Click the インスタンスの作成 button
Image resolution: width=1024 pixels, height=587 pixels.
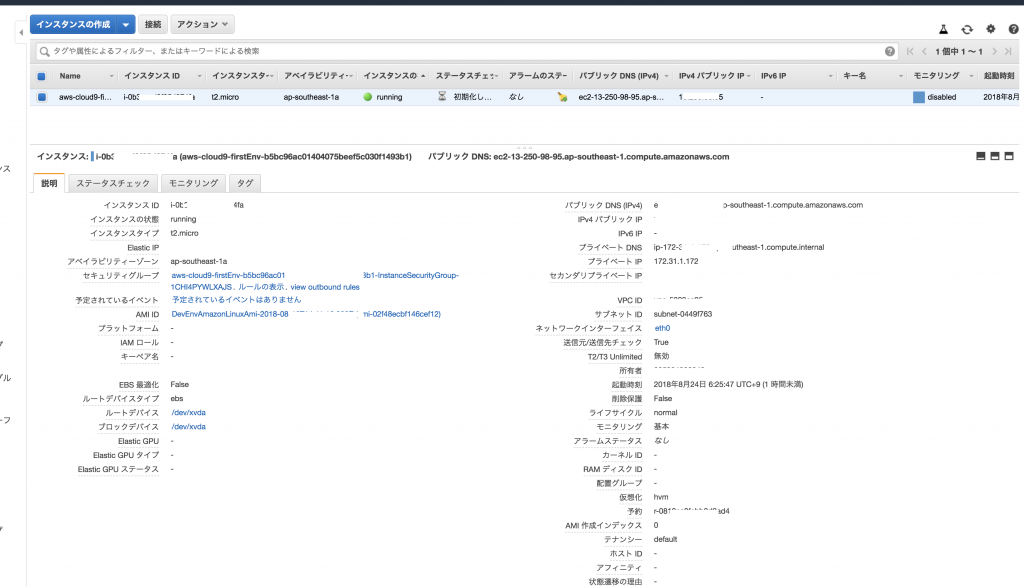73,25
